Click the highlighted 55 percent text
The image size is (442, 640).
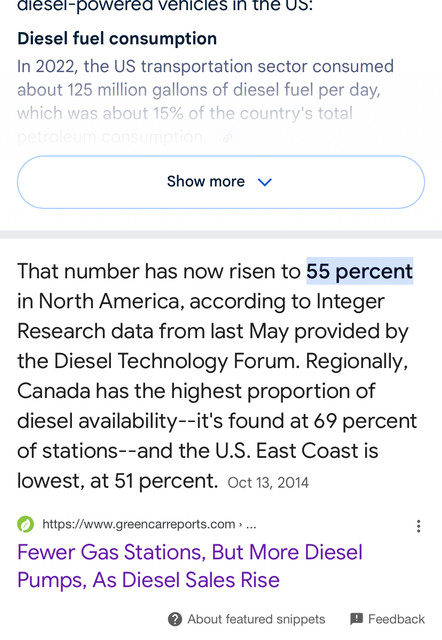click(360, 271)
